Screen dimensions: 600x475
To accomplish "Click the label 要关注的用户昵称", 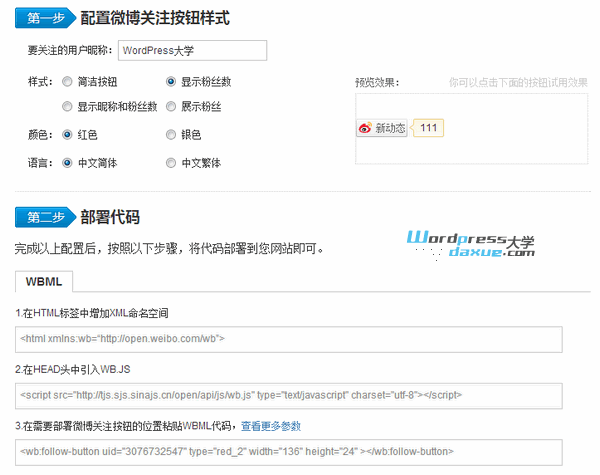I will coord(70,50).
